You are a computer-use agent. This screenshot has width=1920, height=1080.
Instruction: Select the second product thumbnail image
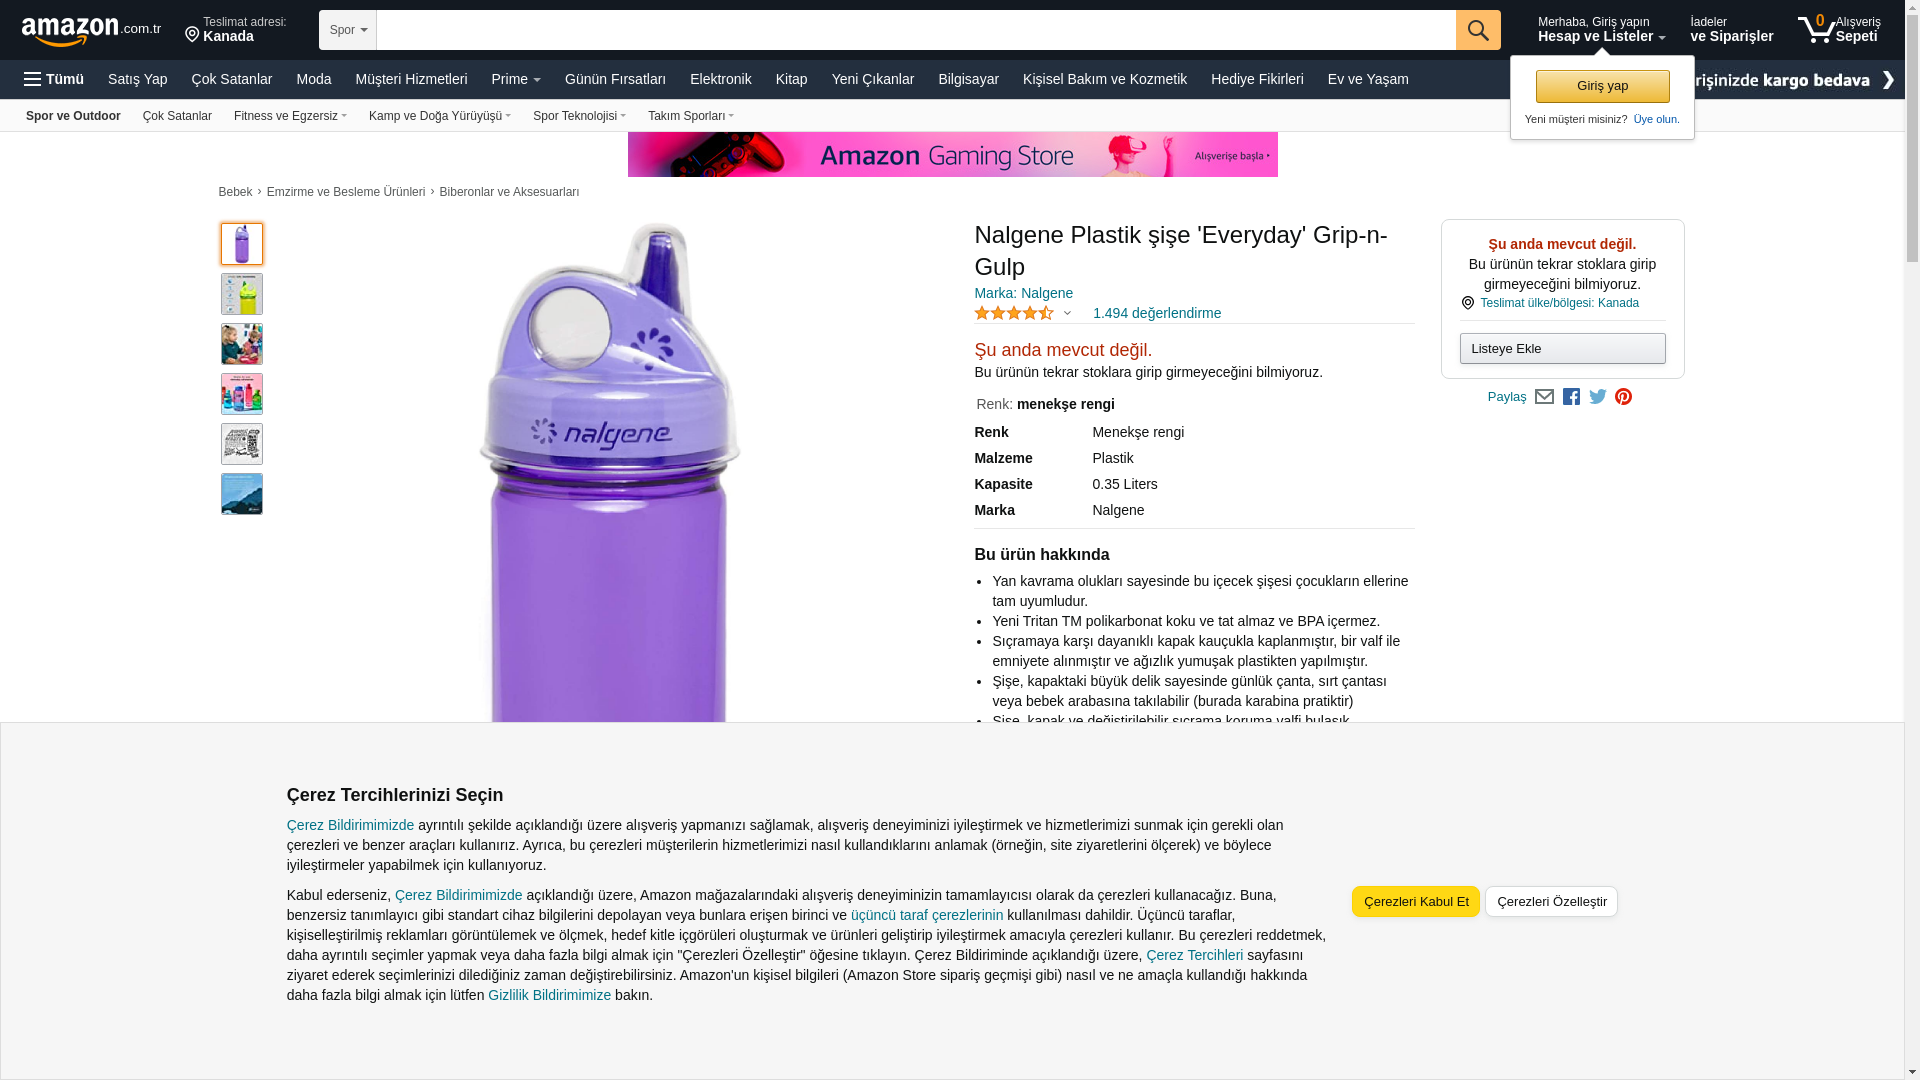tap(242, 294)
